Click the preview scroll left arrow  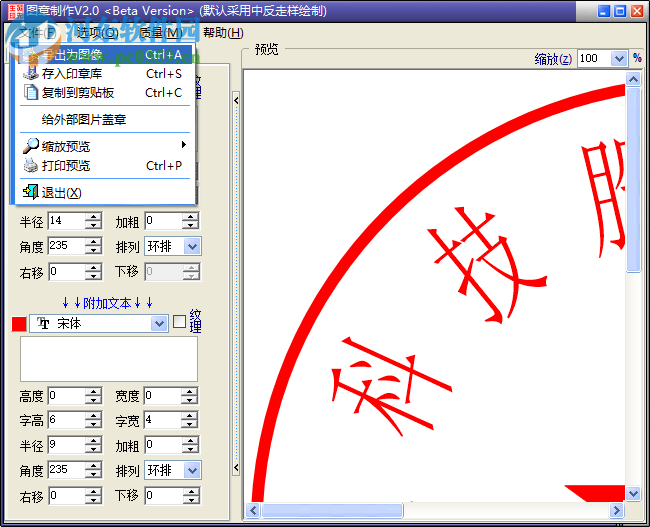253,510
